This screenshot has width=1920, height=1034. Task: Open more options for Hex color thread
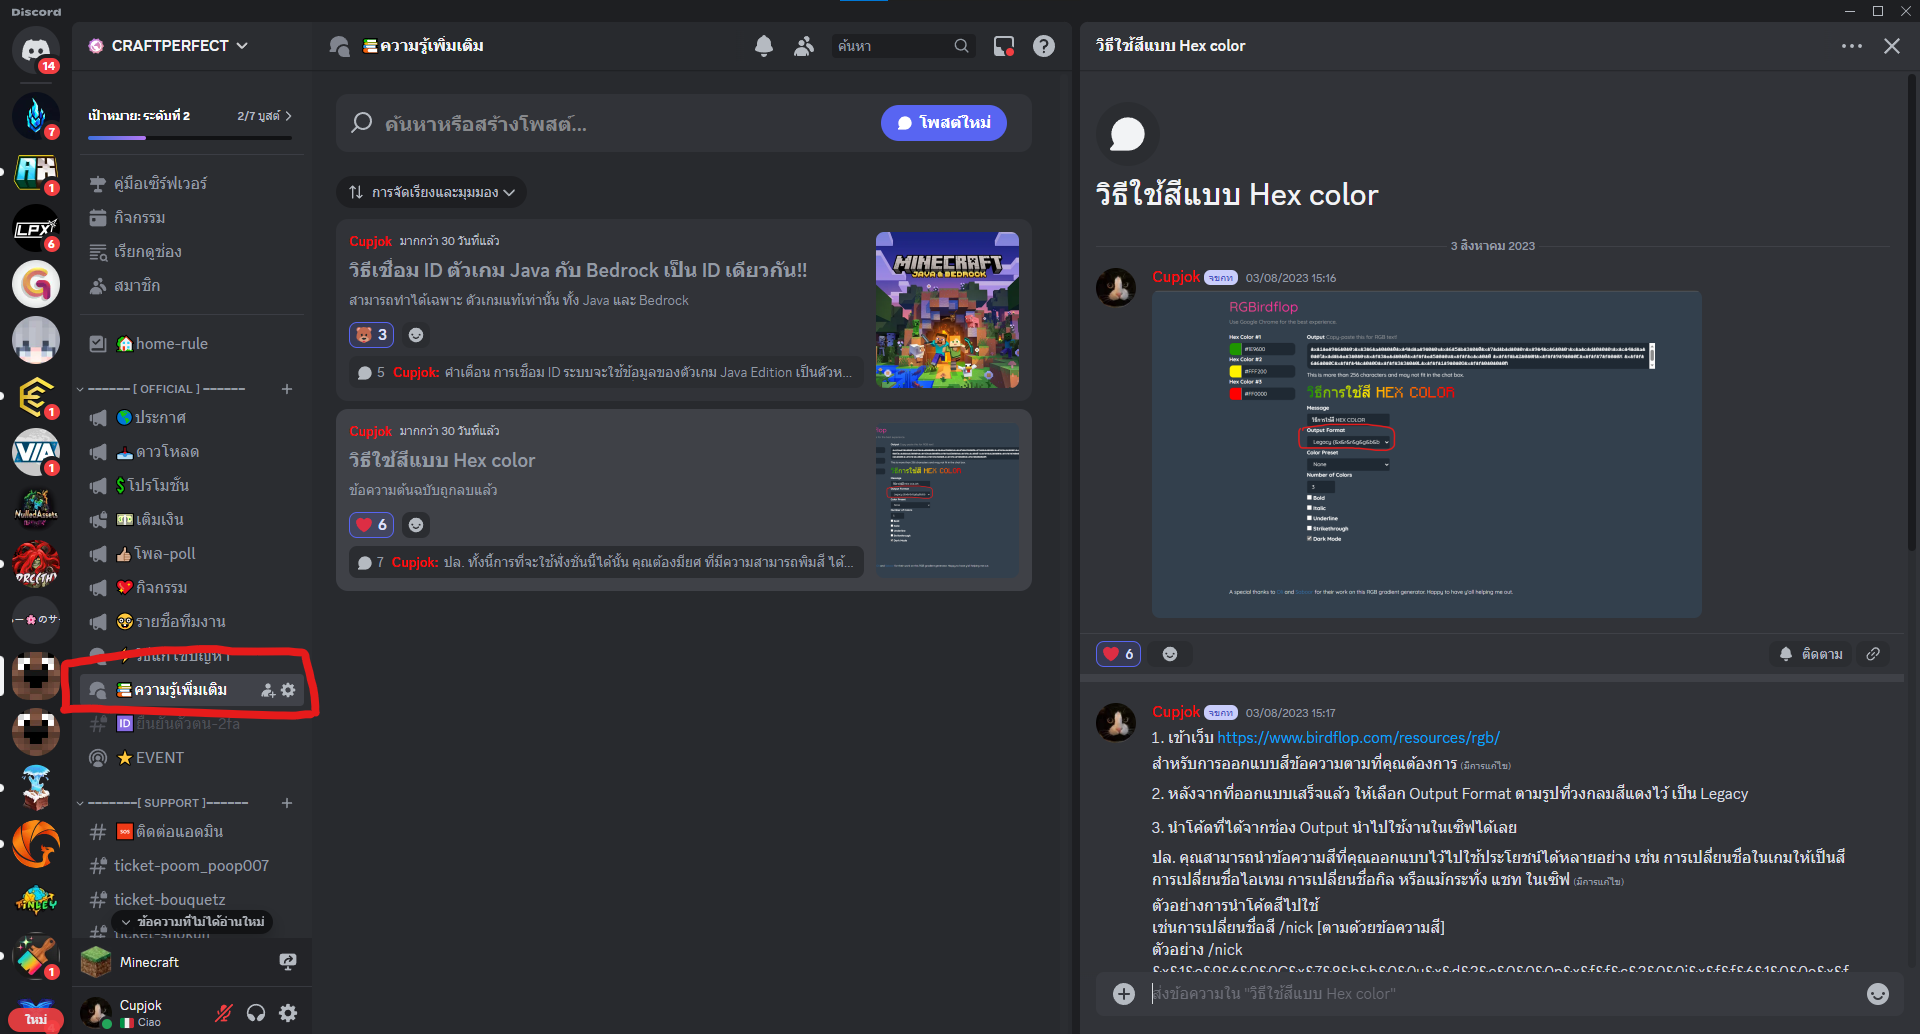[x=1852, y=46]
